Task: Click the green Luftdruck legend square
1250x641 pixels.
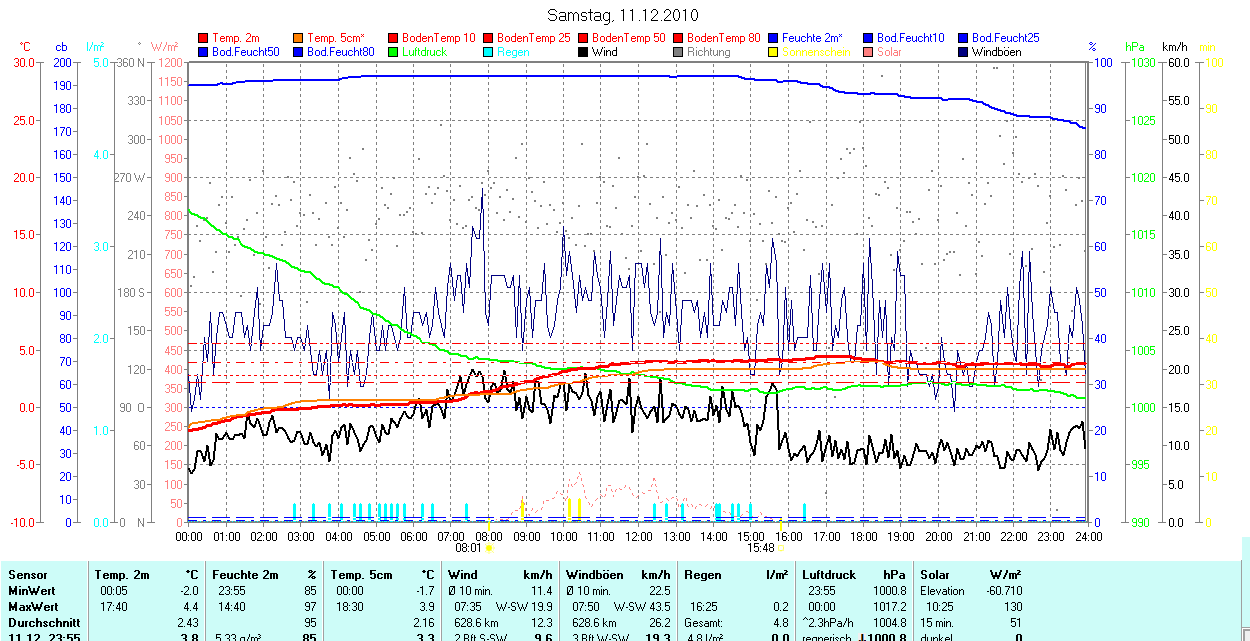Action: click(x=394, y=52)
